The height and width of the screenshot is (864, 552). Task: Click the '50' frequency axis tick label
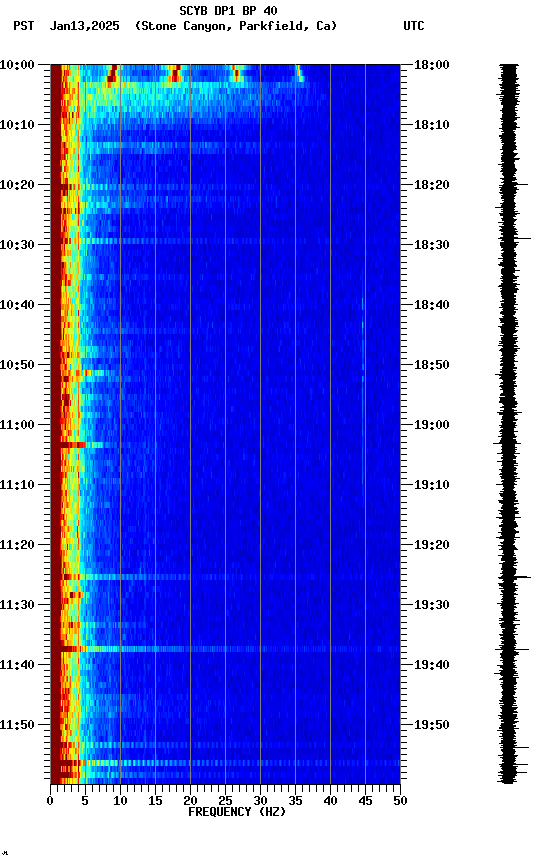pos(400,801)
